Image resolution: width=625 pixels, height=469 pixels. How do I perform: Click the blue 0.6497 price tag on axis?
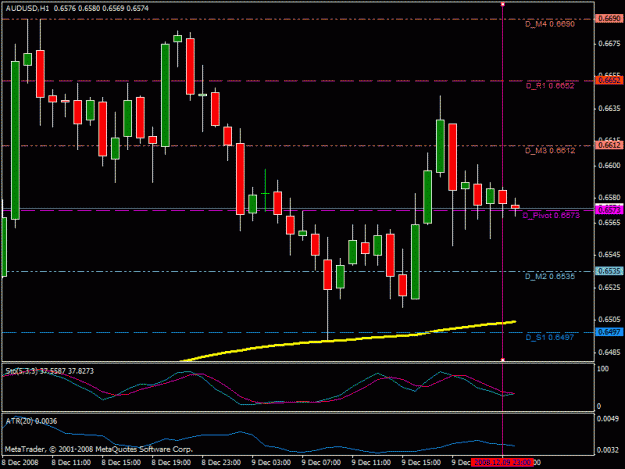609,332
